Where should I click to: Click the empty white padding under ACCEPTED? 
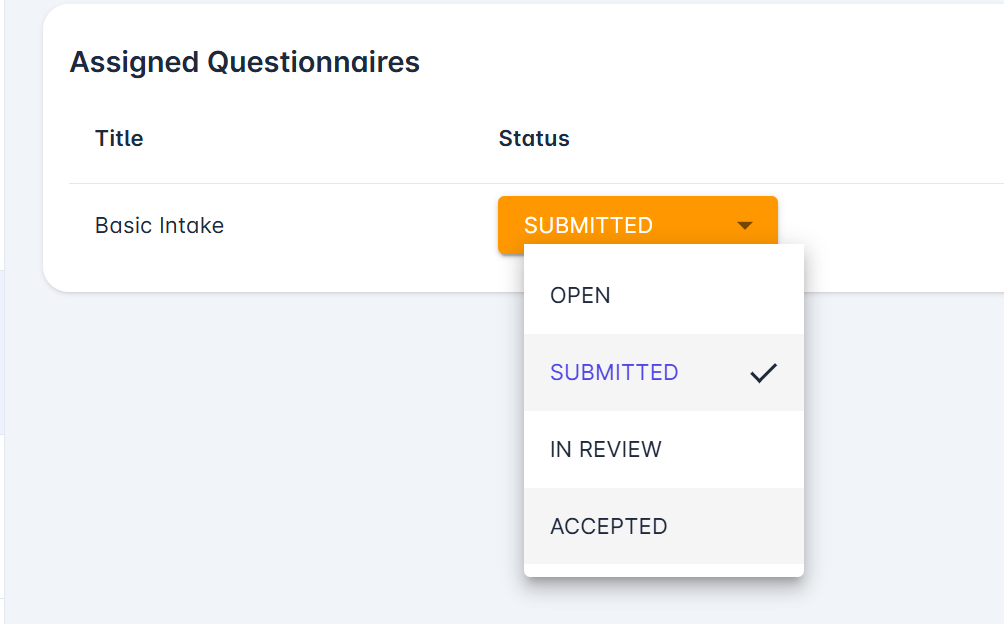(663, 570)
